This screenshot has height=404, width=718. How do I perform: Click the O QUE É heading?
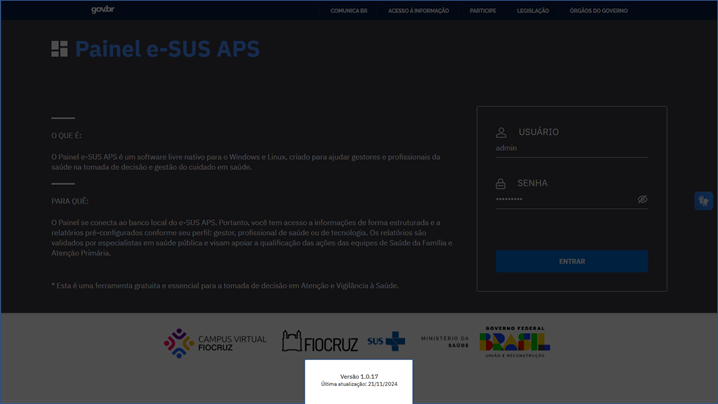(66, 136)
